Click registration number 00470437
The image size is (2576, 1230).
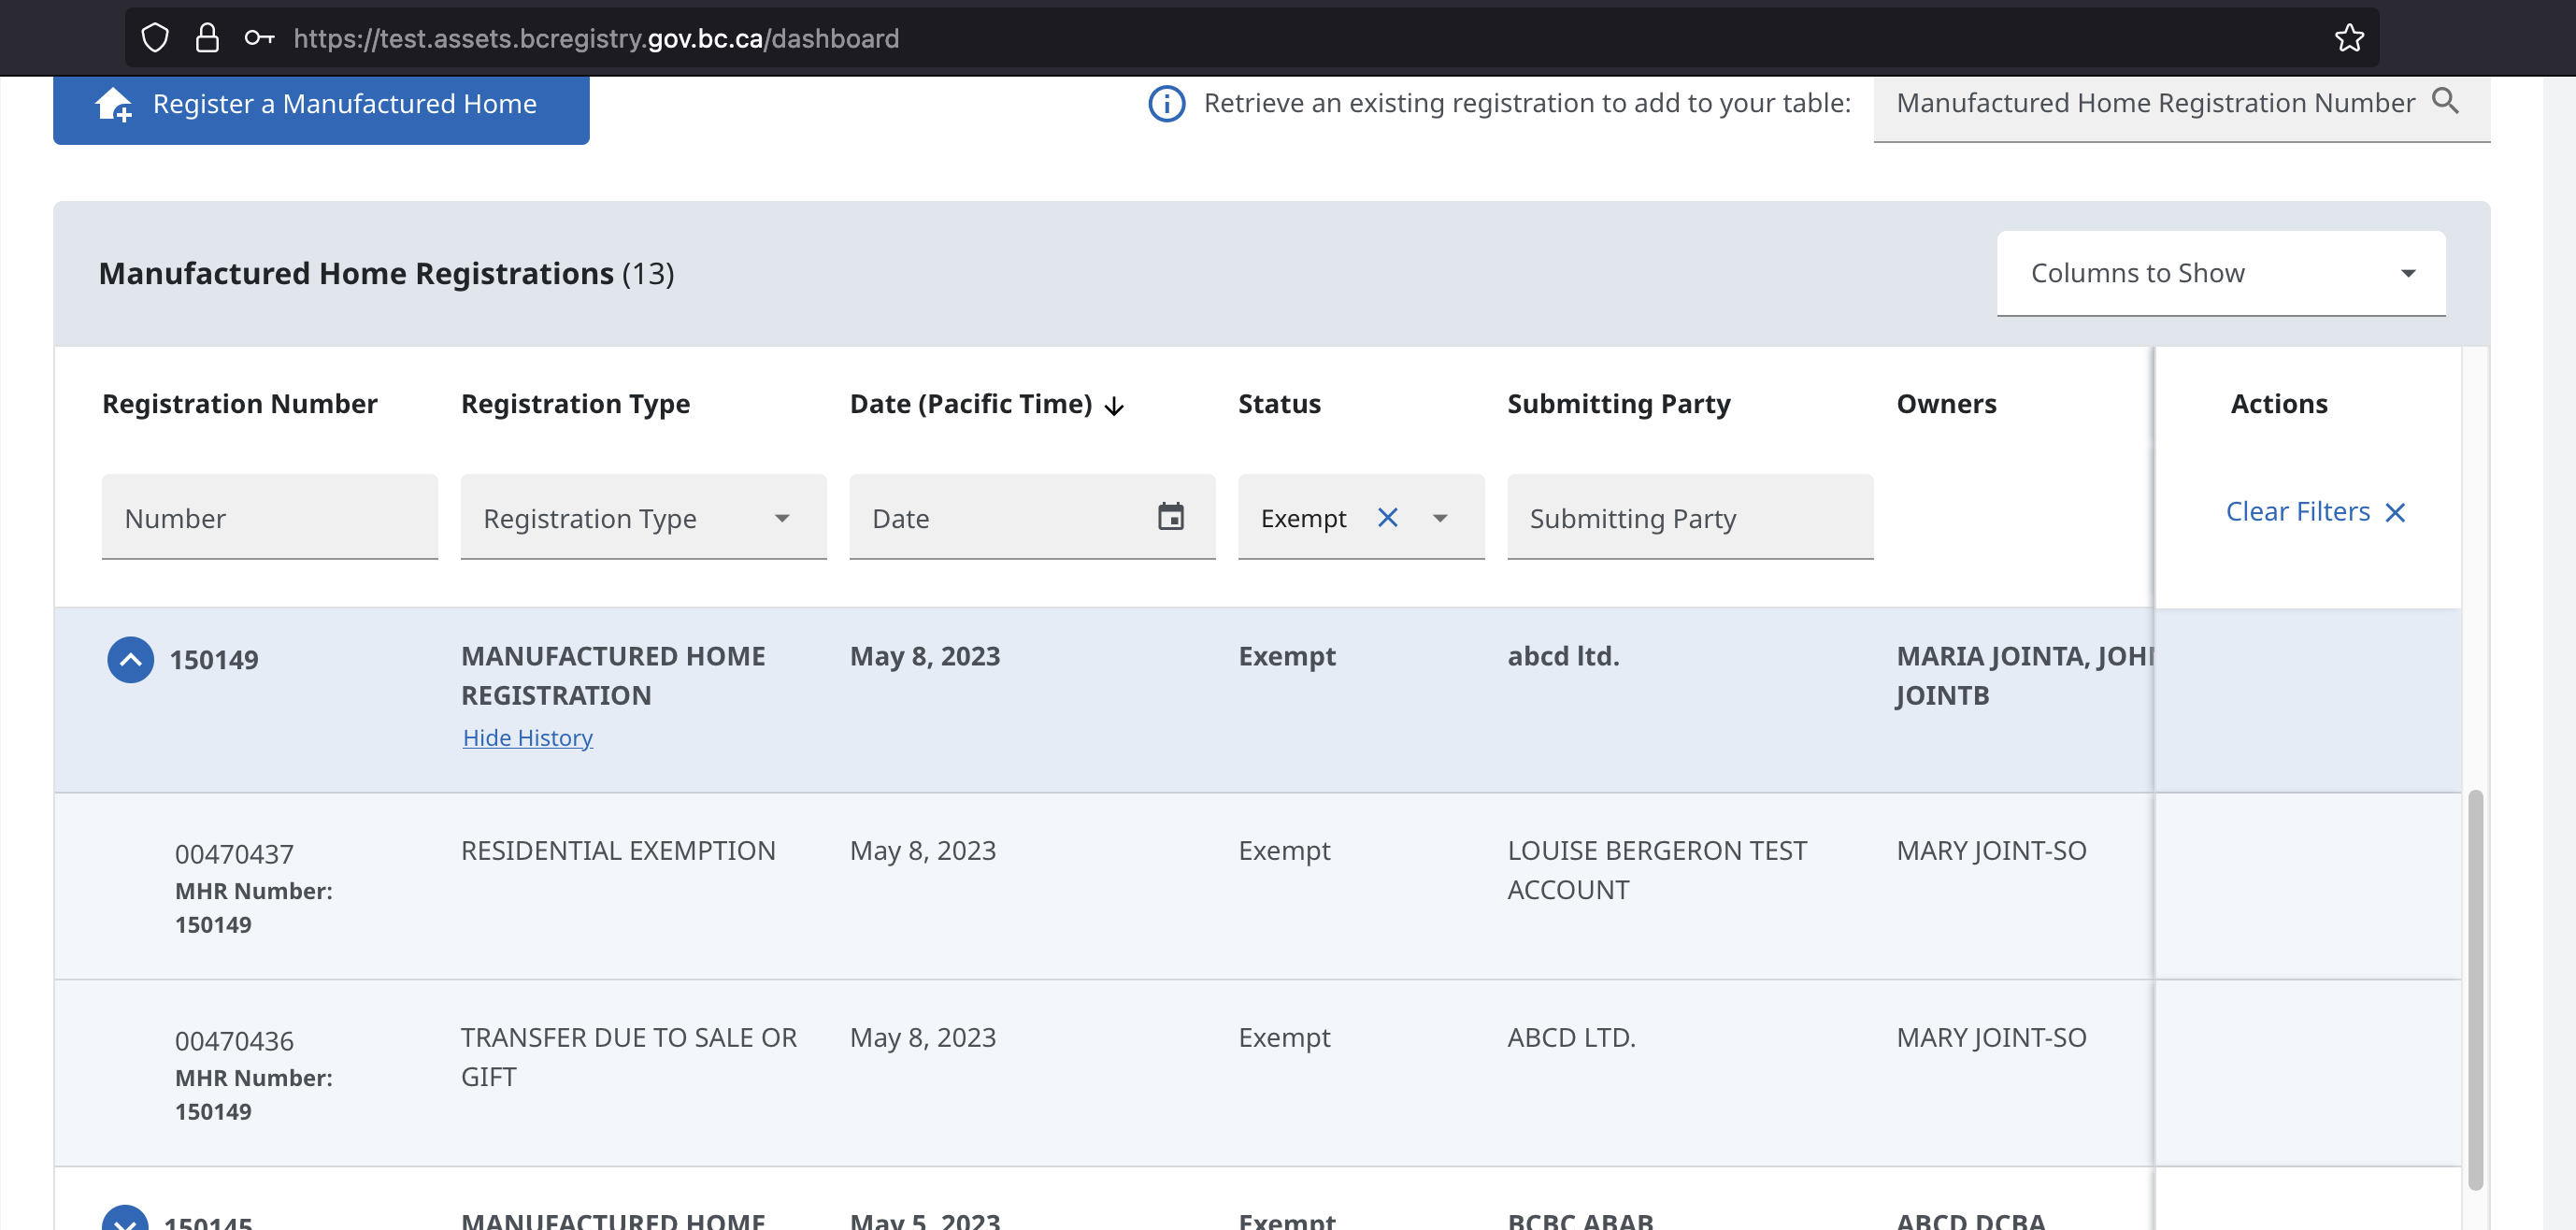coord(234,854)
